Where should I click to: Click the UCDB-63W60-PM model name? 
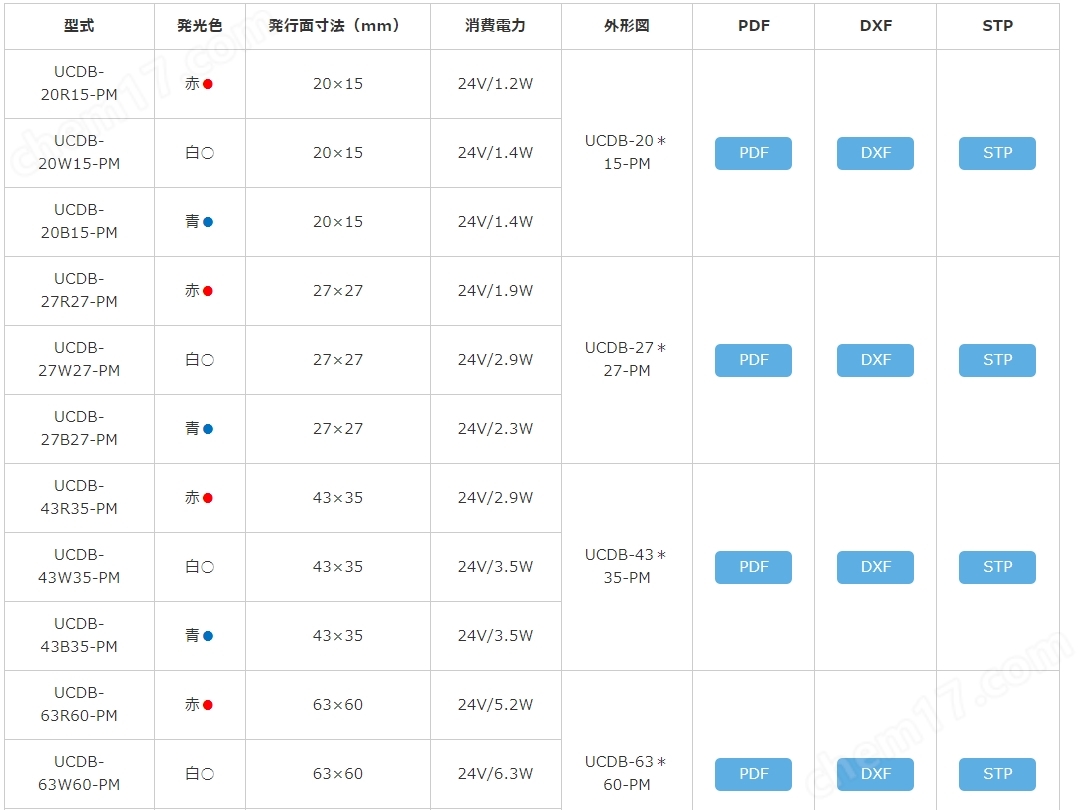(x=79, y=773)
